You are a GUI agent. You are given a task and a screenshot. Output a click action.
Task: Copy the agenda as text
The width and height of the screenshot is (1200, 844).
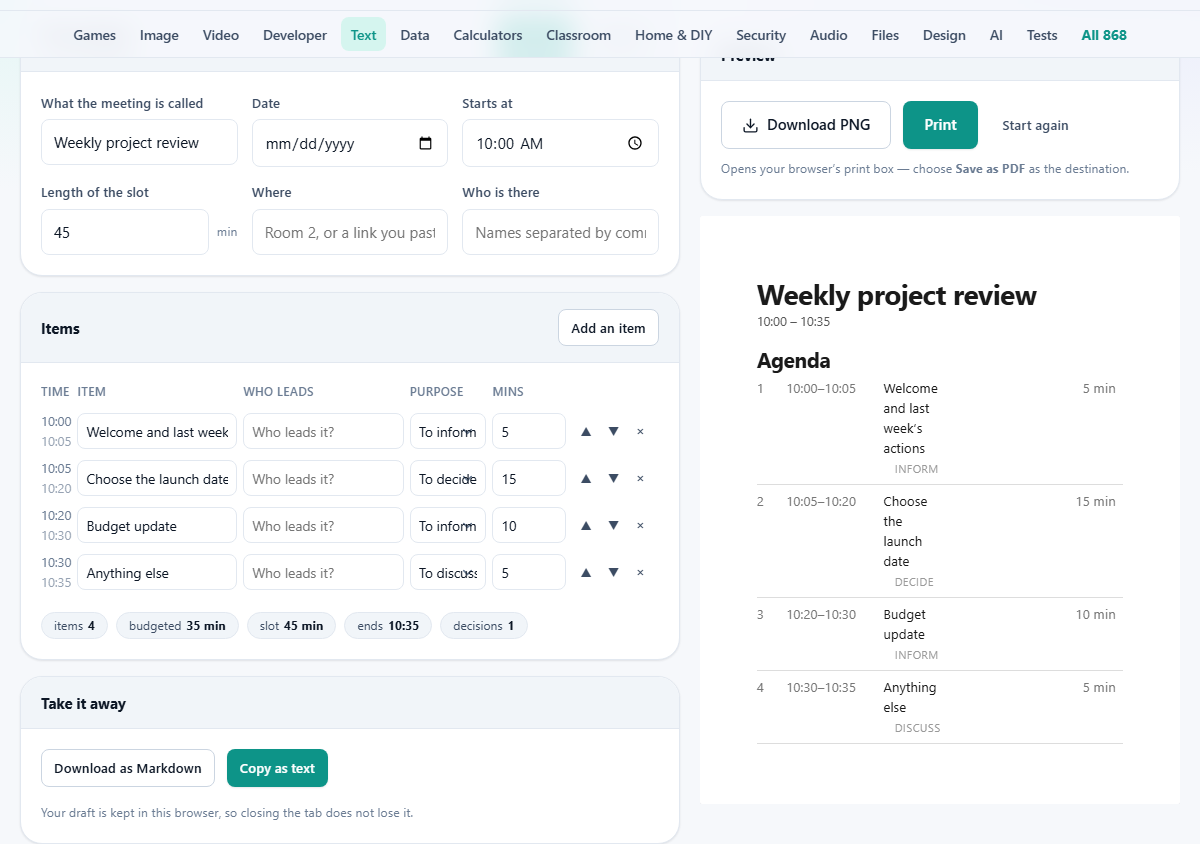coord(277,768)
